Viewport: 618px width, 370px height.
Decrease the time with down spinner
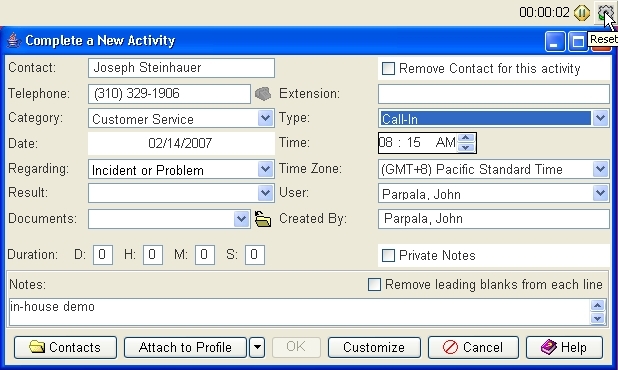(x=466, y=147)
